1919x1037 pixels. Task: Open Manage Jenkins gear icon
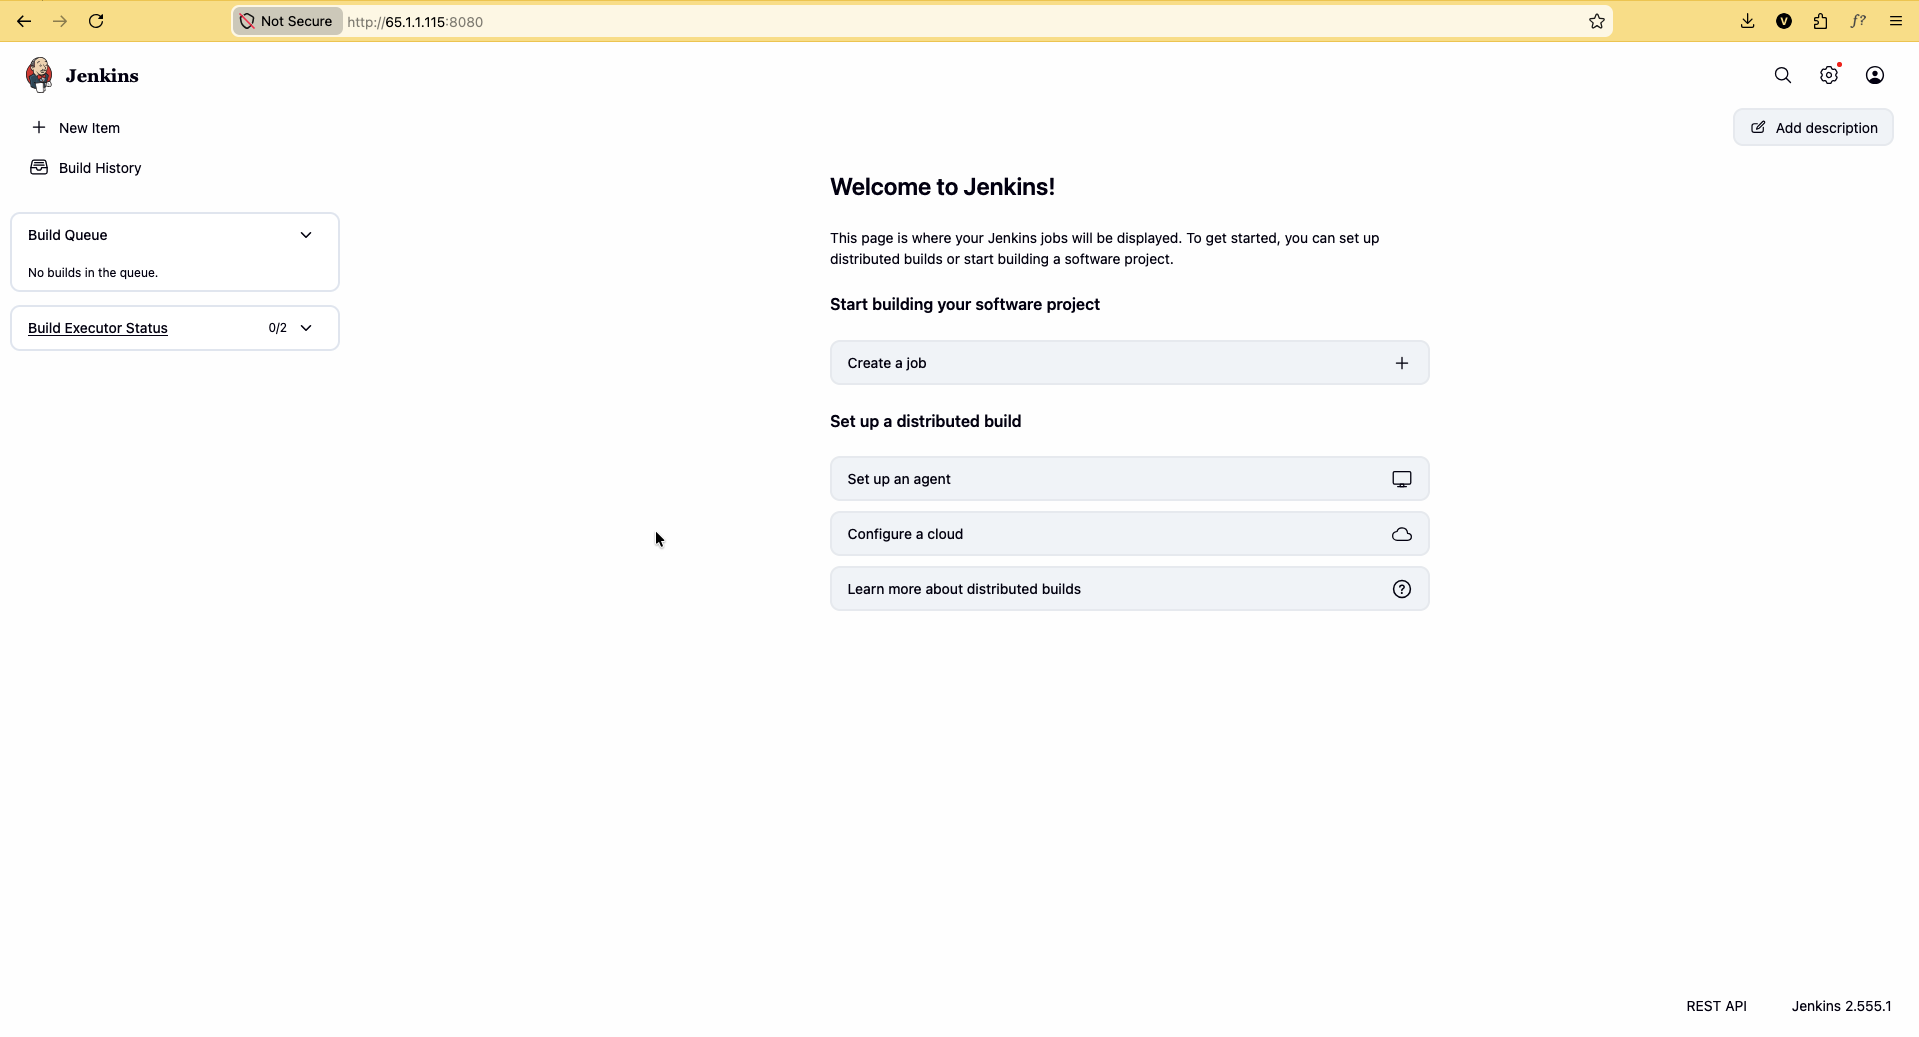[1829, 75]
